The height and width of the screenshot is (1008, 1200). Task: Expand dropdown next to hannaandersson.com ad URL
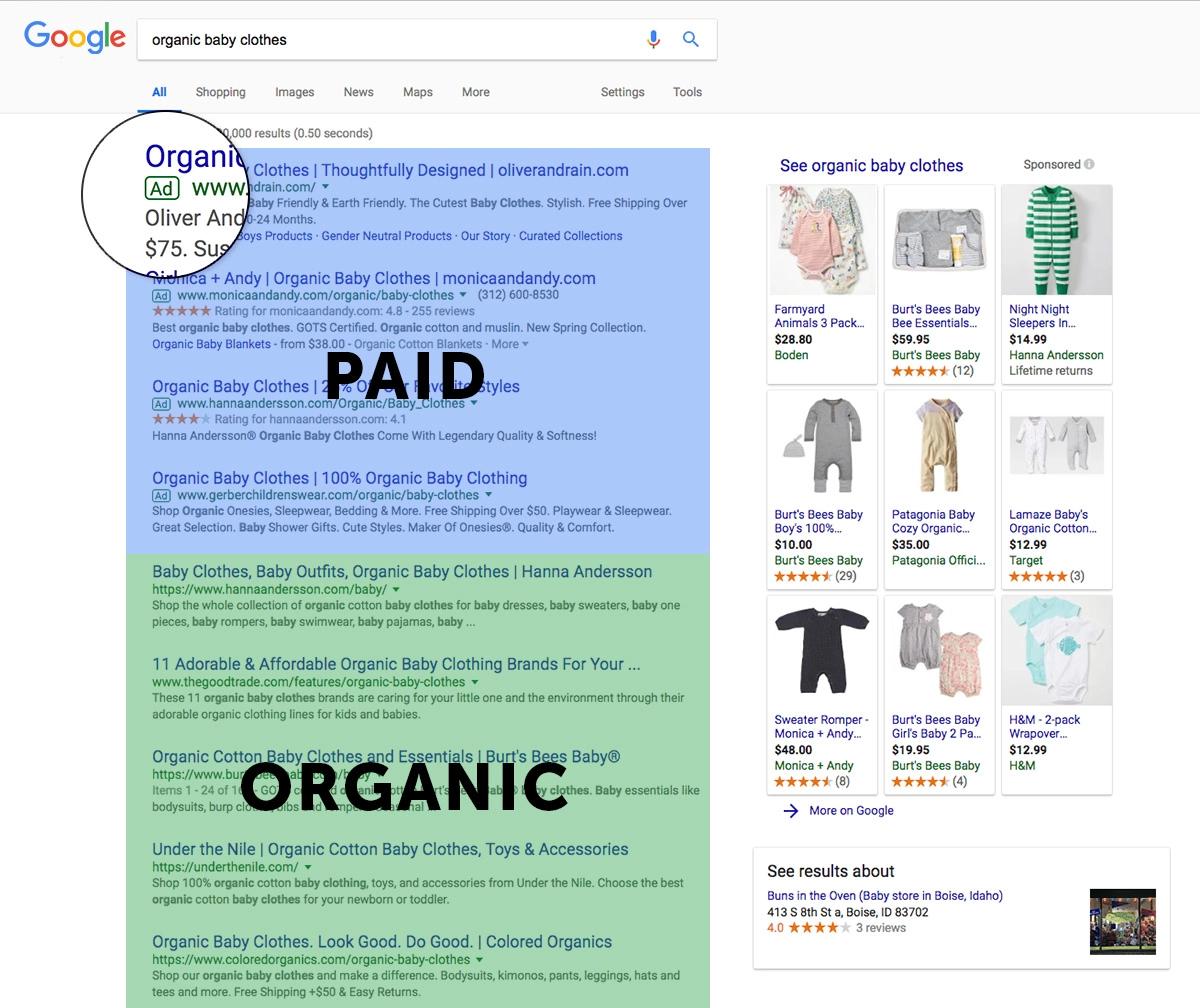(x=474, y=404)
